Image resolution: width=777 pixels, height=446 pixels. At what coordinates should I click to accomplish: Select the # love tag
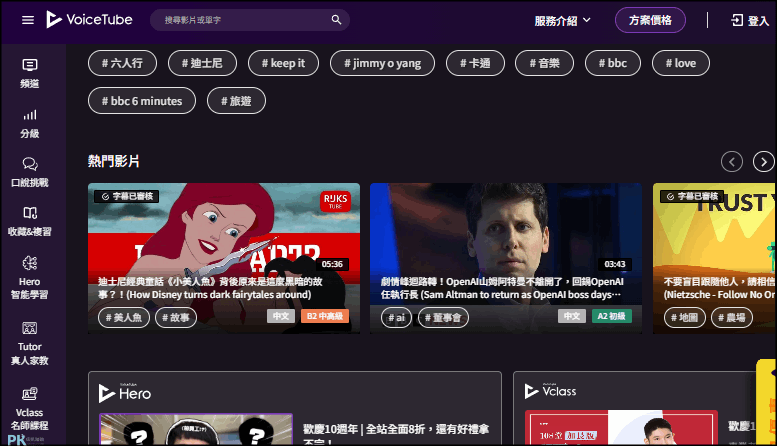[681, 63]
